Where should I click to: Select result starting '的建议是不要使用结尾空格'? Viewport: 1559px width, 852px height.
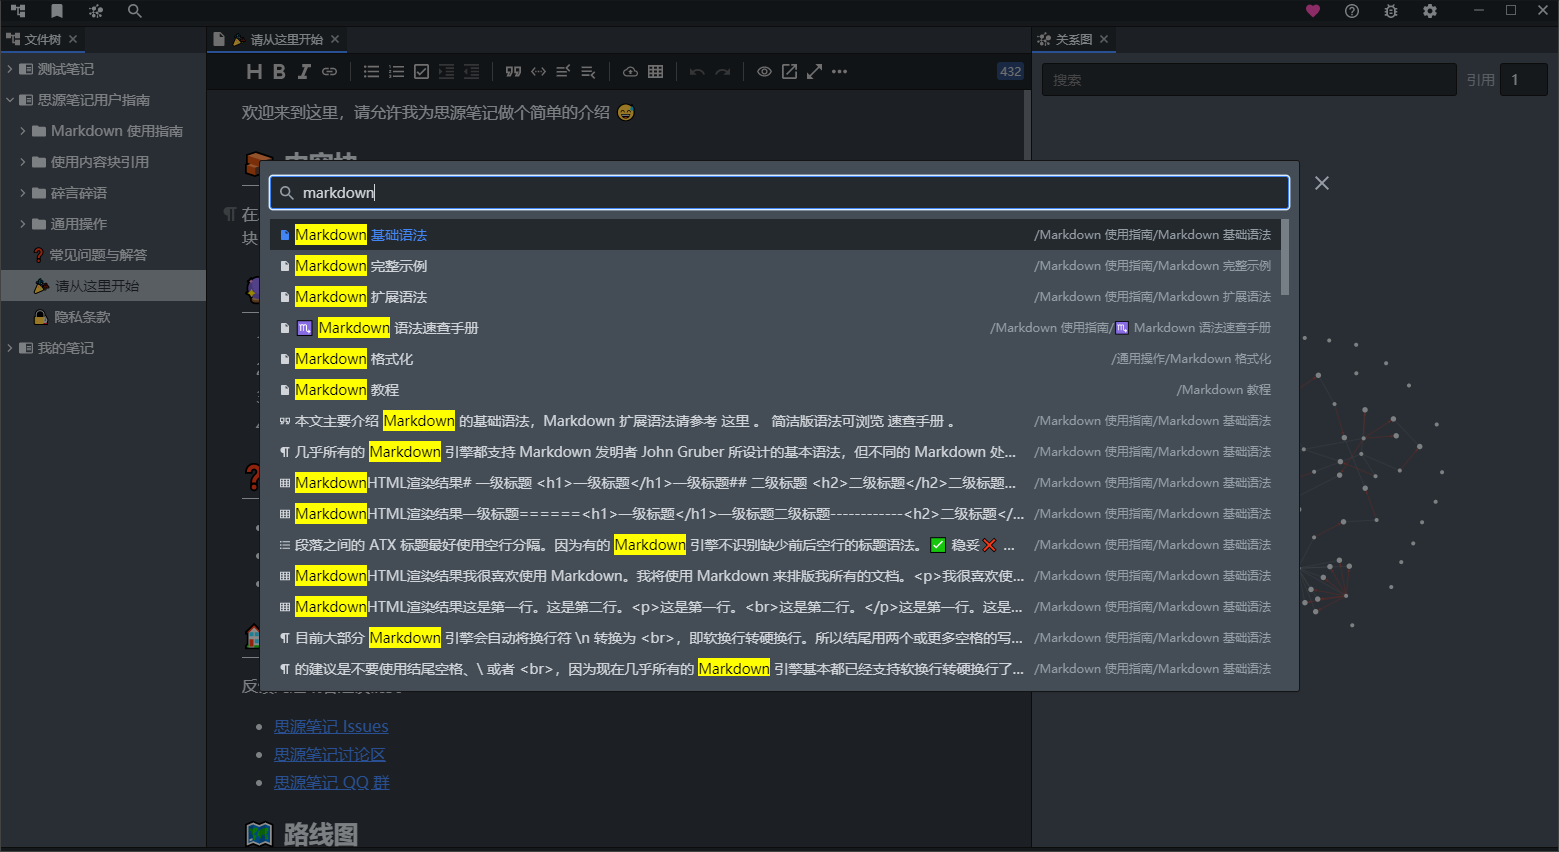775,669
